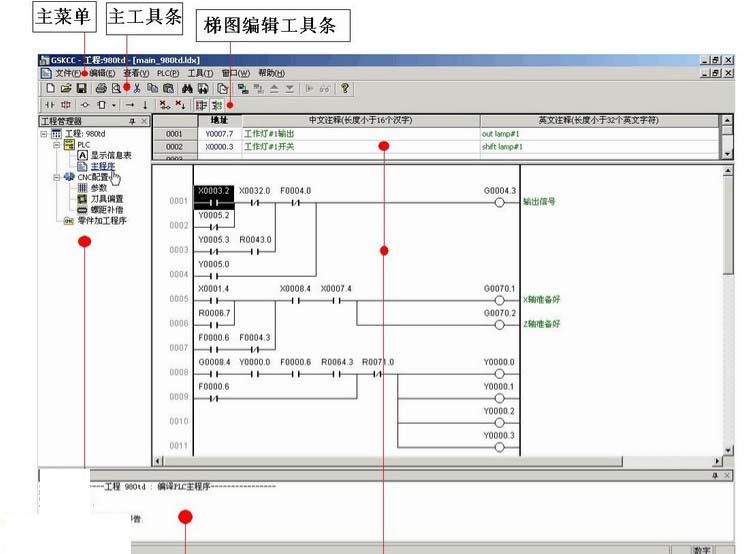This screenshot has width=748, height=554.
Task: Insert a horizontal line arrow
Action: click(130, 105)
